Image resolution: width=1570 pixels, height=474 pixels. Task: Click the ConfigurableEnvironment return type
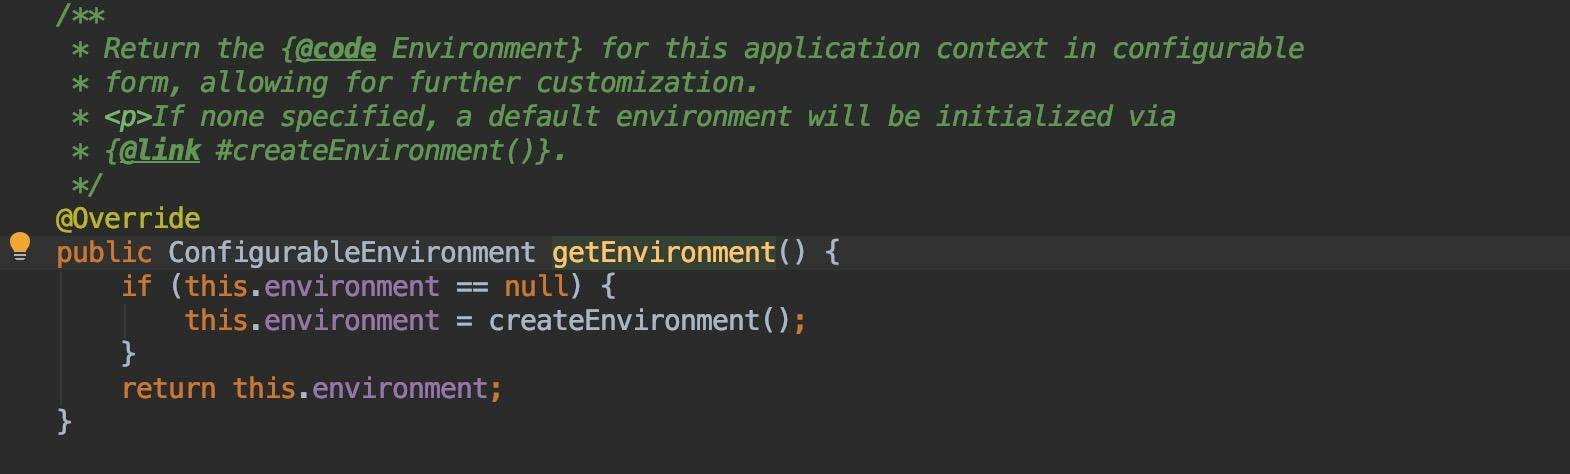pyautogui.click(x=351, y=253)
